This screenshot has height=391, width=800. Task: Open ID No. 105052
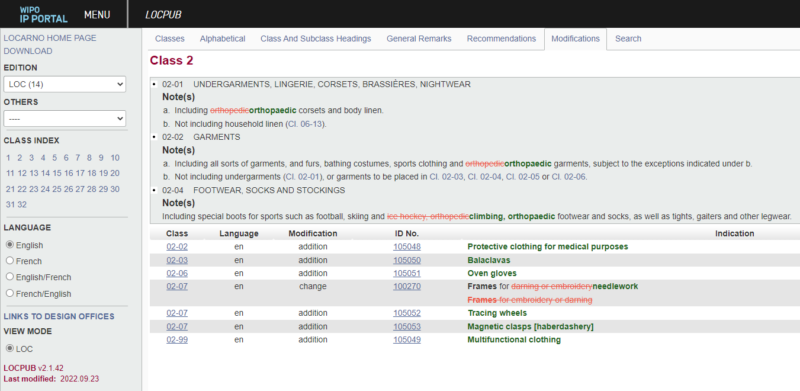[x=407, y=313]
